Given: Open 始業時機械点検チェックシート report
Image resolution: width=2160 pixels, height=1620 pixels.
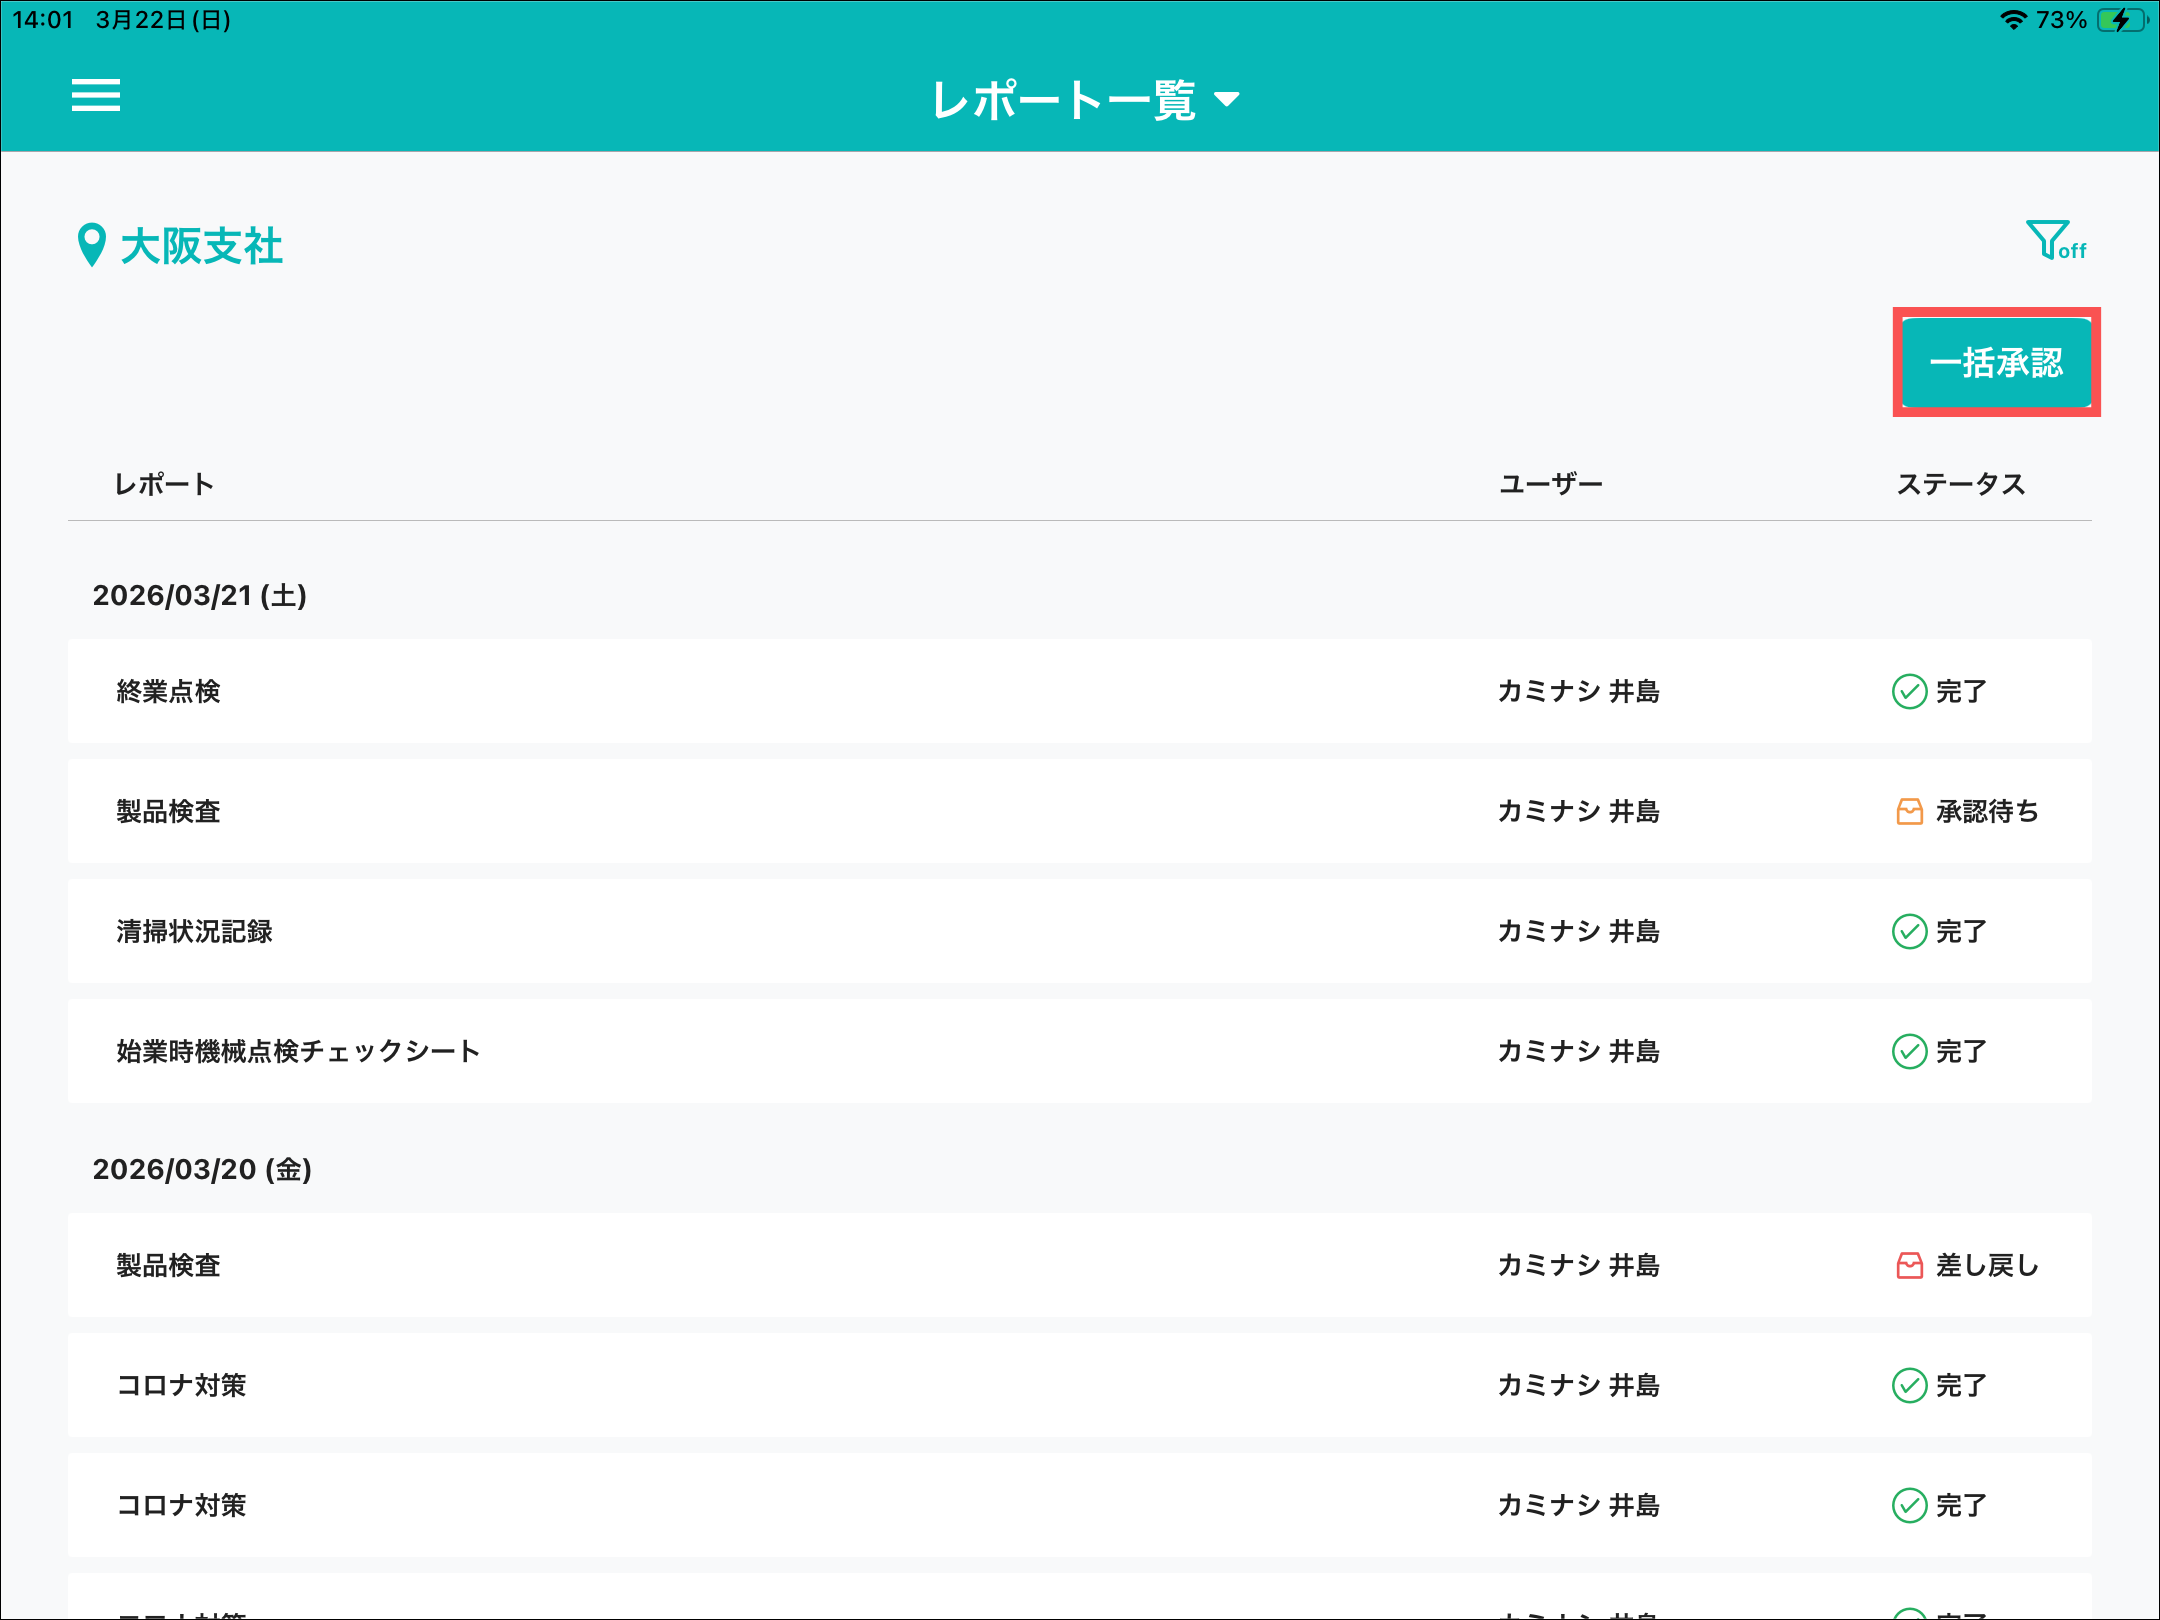Looking at the screenshot, I should [x=298, y=1051].
